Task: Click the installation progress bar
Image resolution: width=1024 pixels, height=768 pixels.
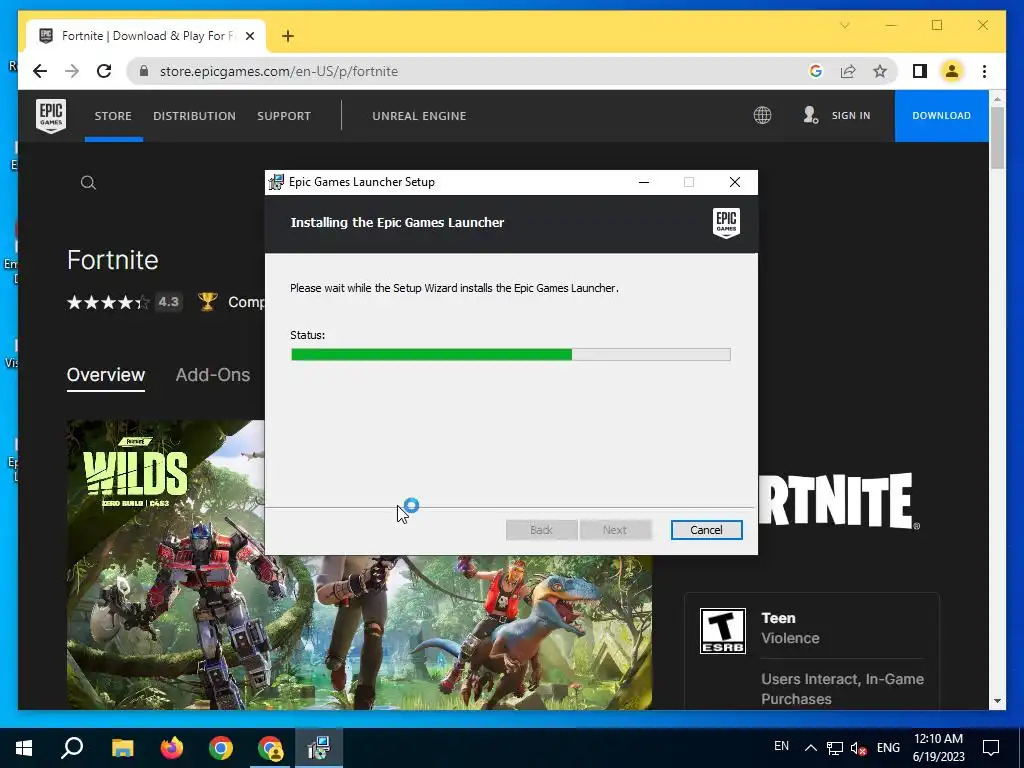Action: [x=510, y=355]
